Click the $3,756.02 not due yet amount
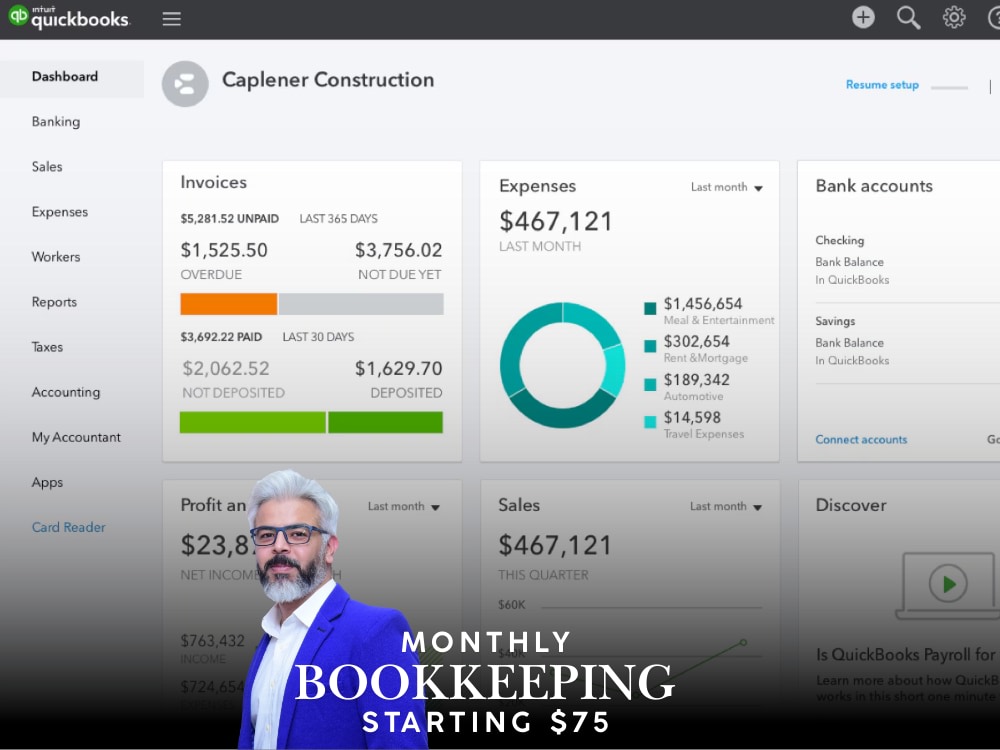 pyautogui.click(x=399, y=250)
